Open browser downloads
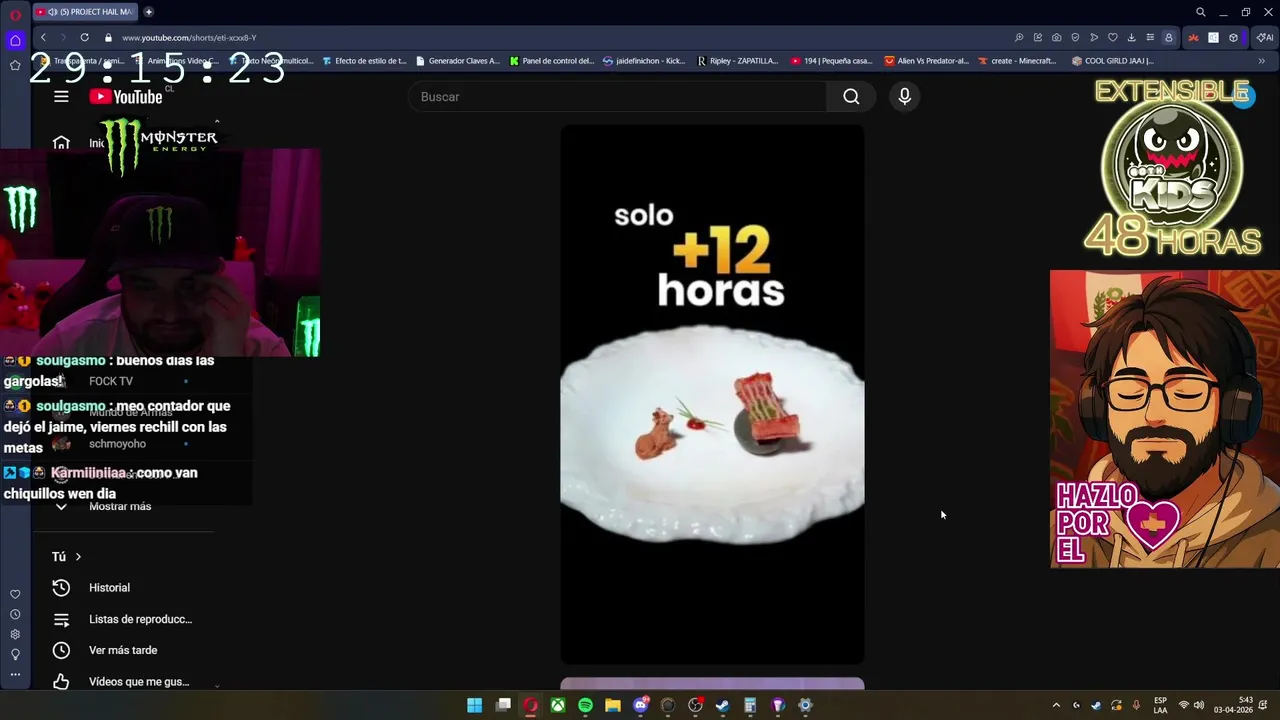The height and width of the screenshot is (720, 1280). tap(1131, 38)
